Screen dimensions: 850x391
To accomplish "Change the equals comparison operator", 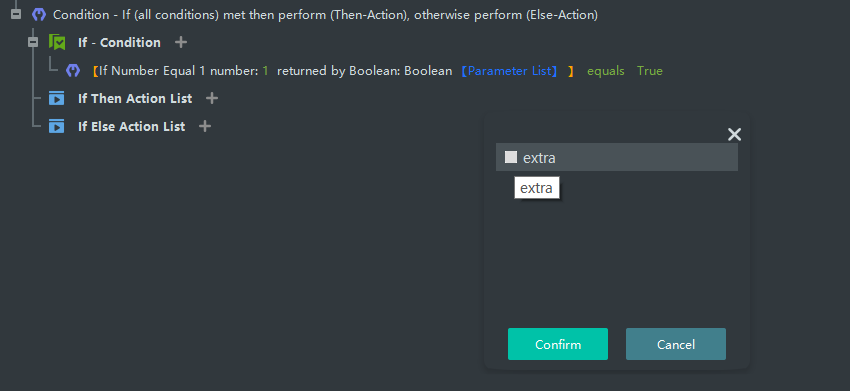I will 606,71.
